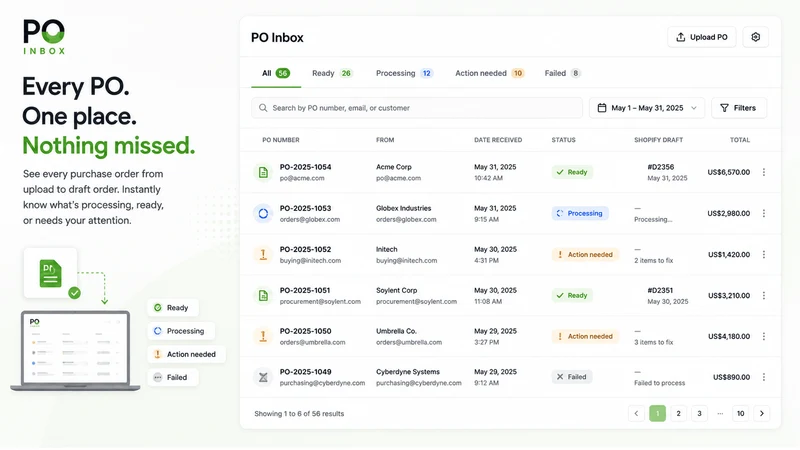Click Soylent Corp sender name
Screen dimensions: 800x450
pyautogui.click(x=396, y=290)
